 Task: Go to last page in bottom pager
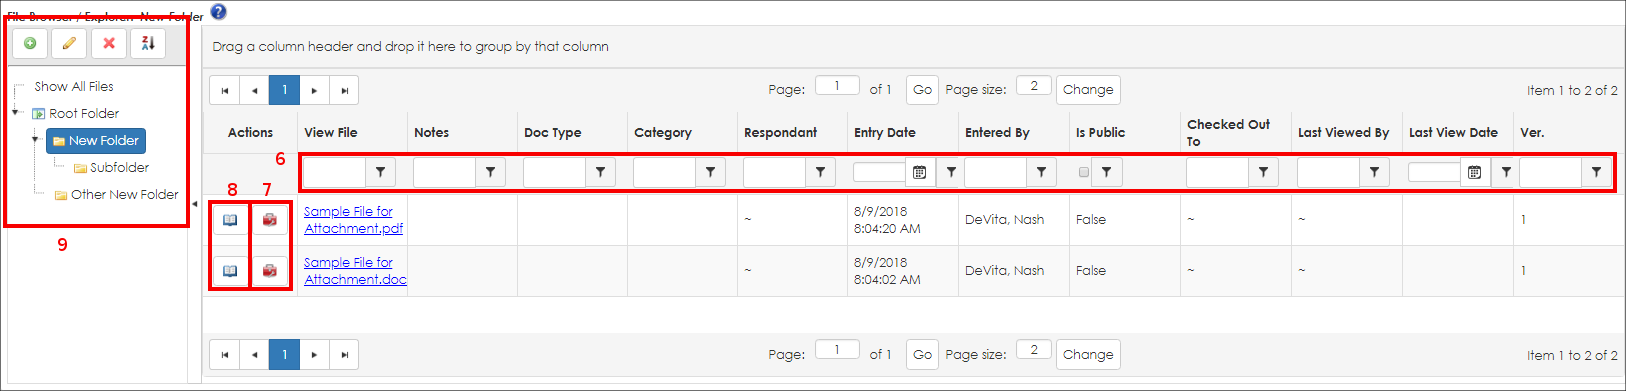(x=344, y=354)
